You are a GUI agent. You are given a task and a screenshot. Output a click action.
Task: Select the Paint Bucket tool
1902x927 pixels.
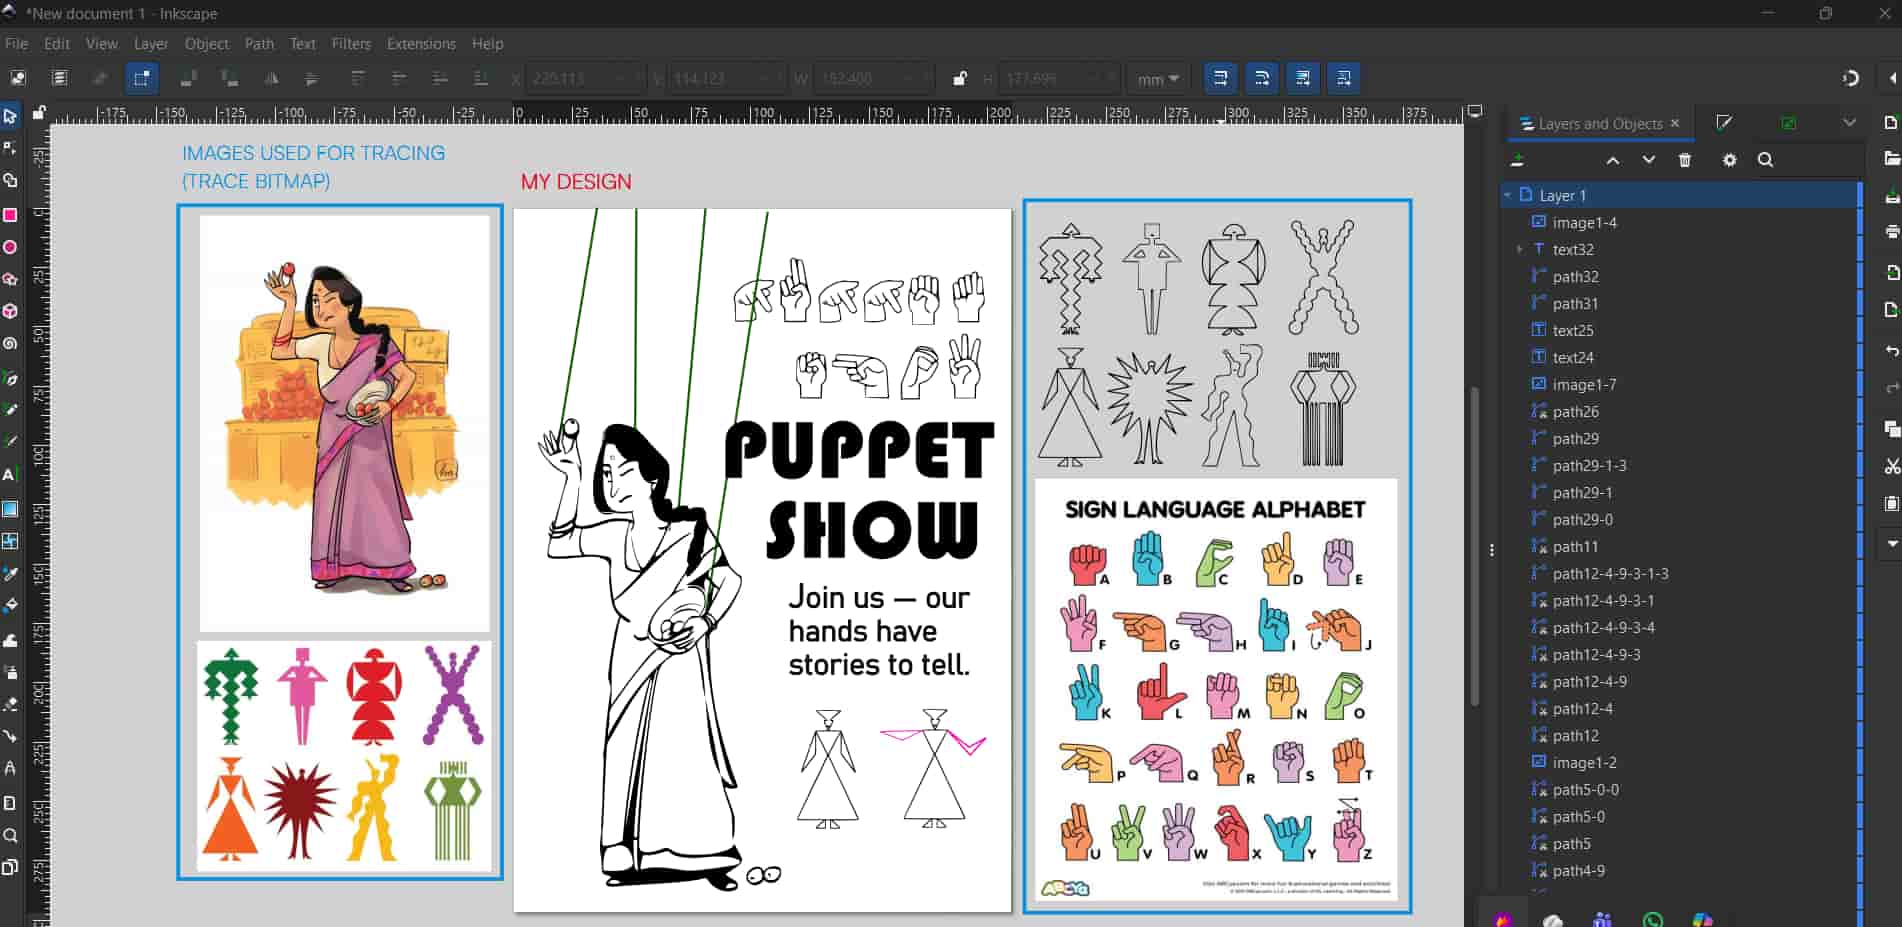10,606
